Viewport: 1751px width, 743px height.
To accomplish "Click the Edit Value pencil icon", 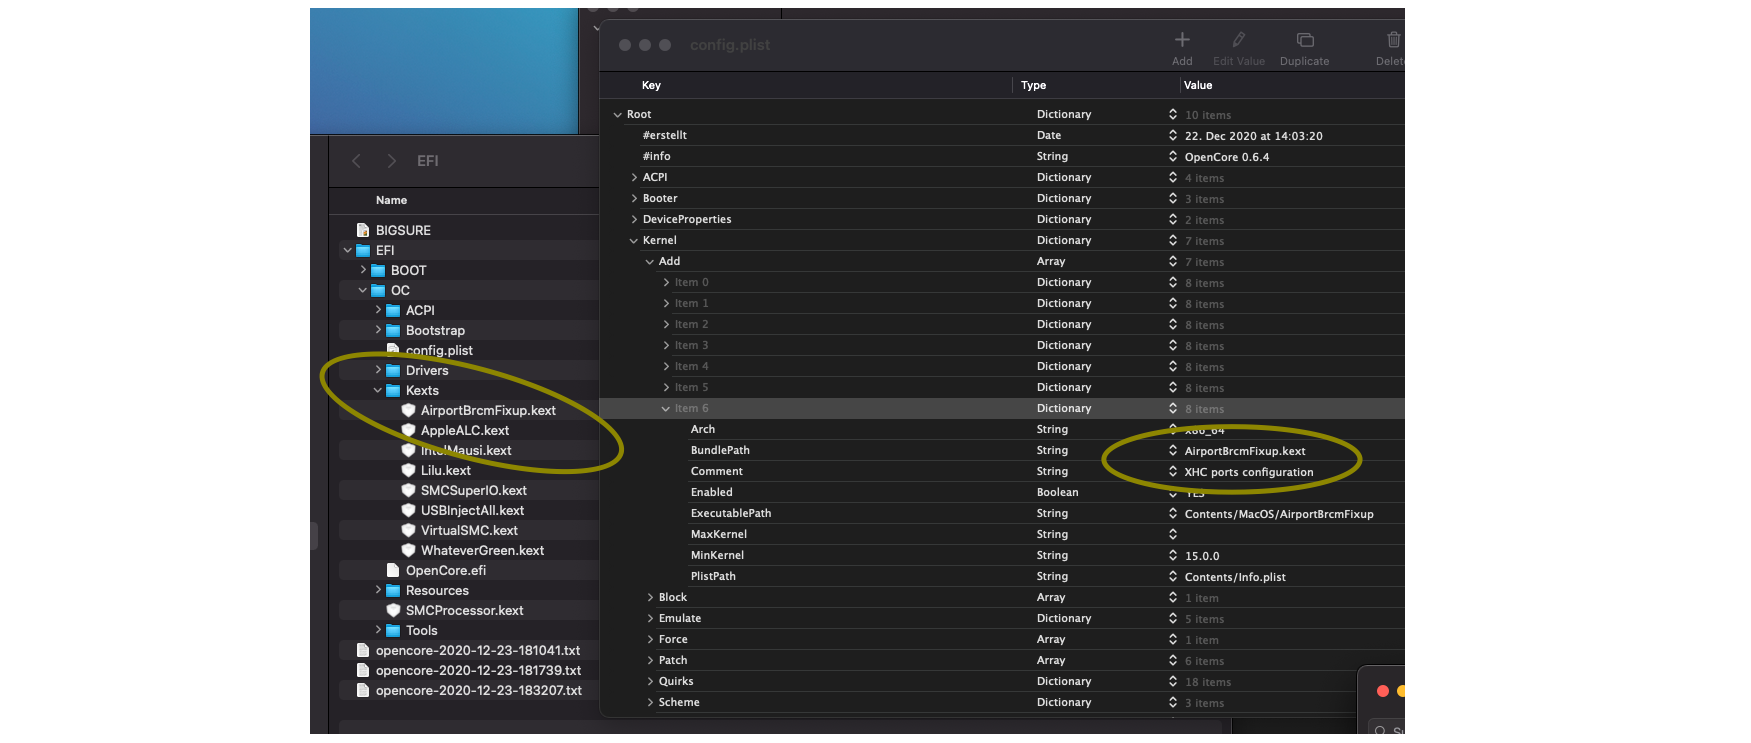I will click(1238, 40).
